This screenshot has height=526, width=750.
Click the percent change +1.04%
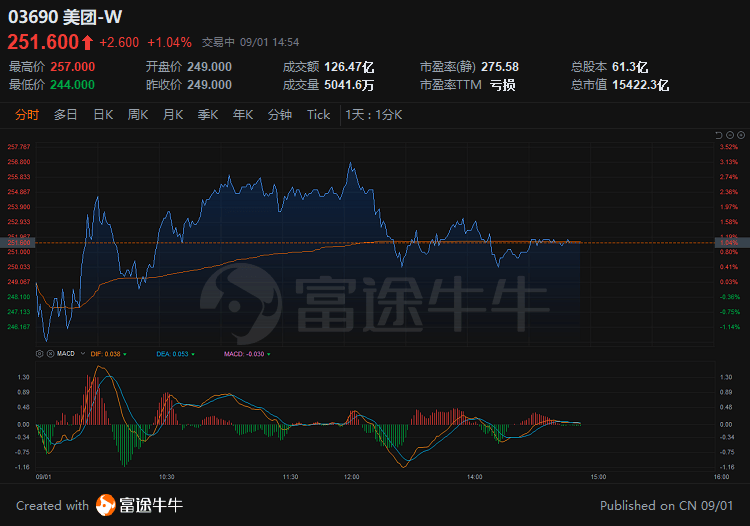point(169,43)
